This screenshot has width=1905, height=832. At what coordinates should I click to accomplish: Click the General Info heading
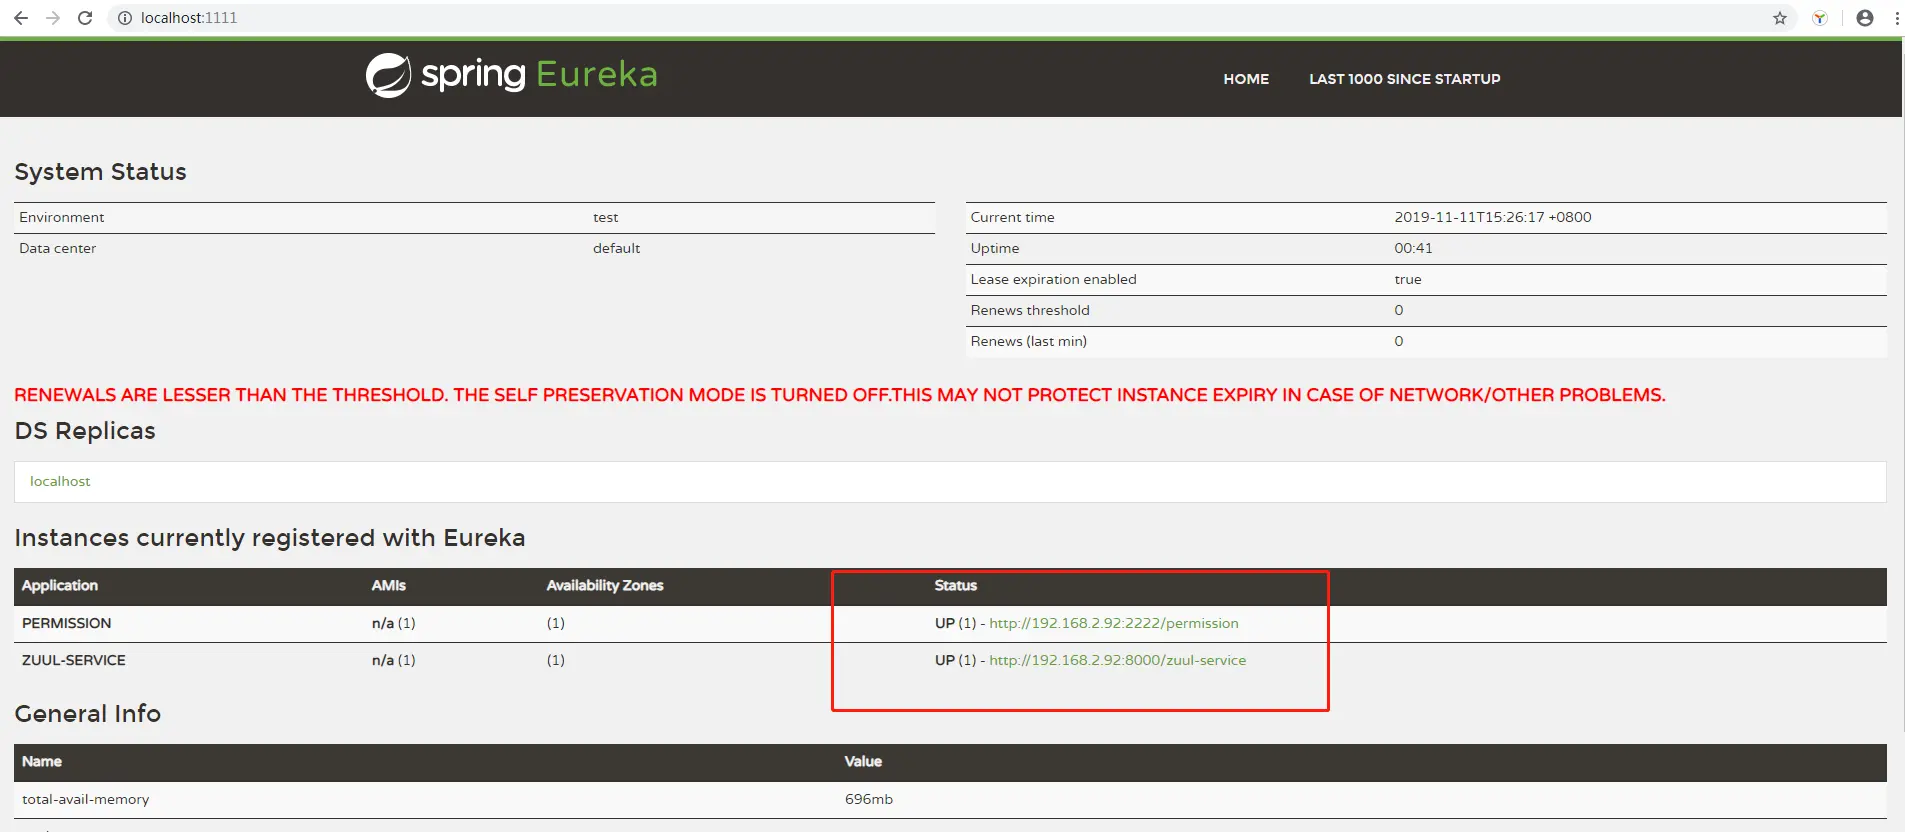point(88,714)
